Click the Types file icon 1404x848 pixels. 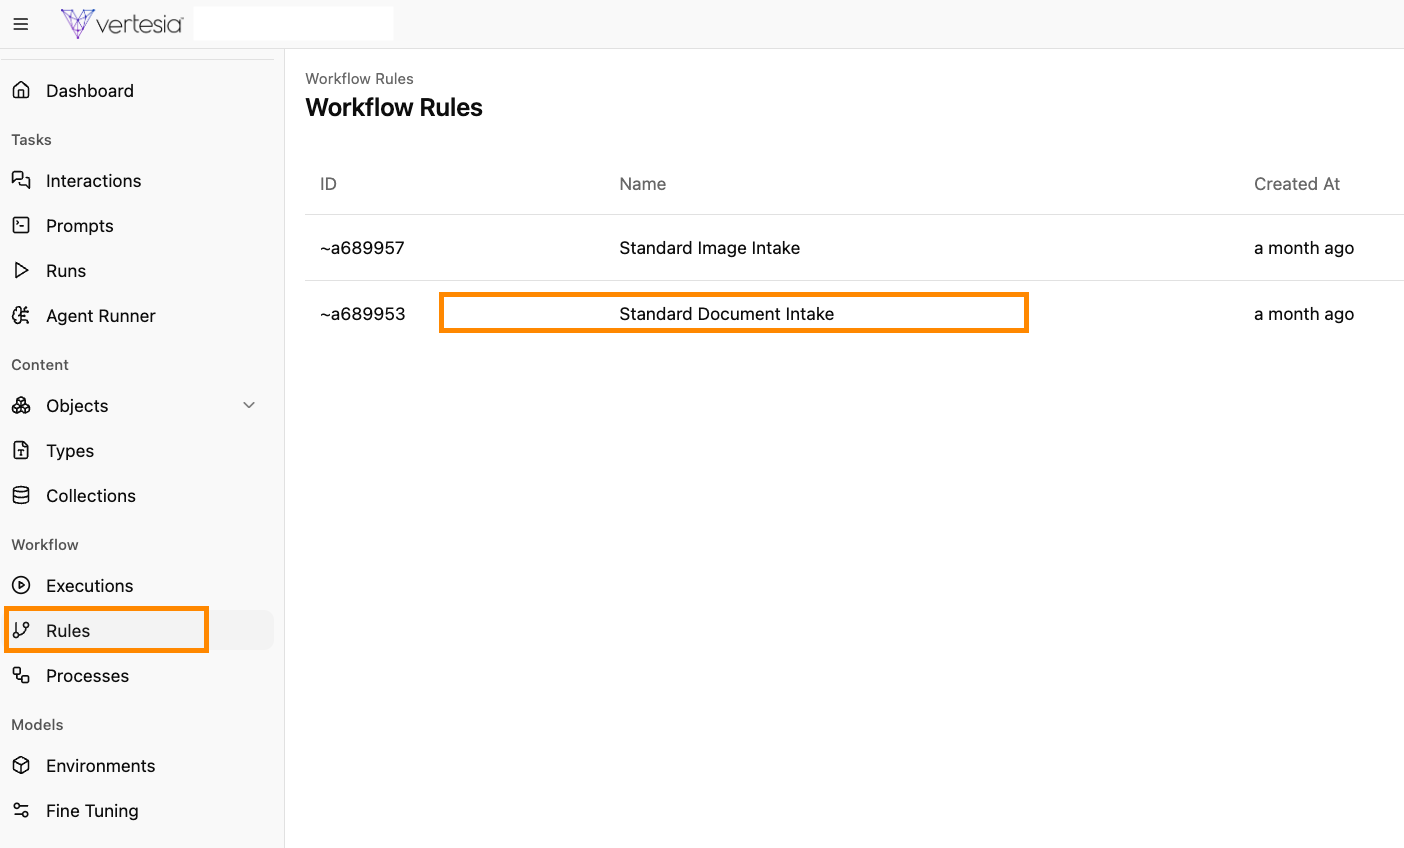(21, 450)
